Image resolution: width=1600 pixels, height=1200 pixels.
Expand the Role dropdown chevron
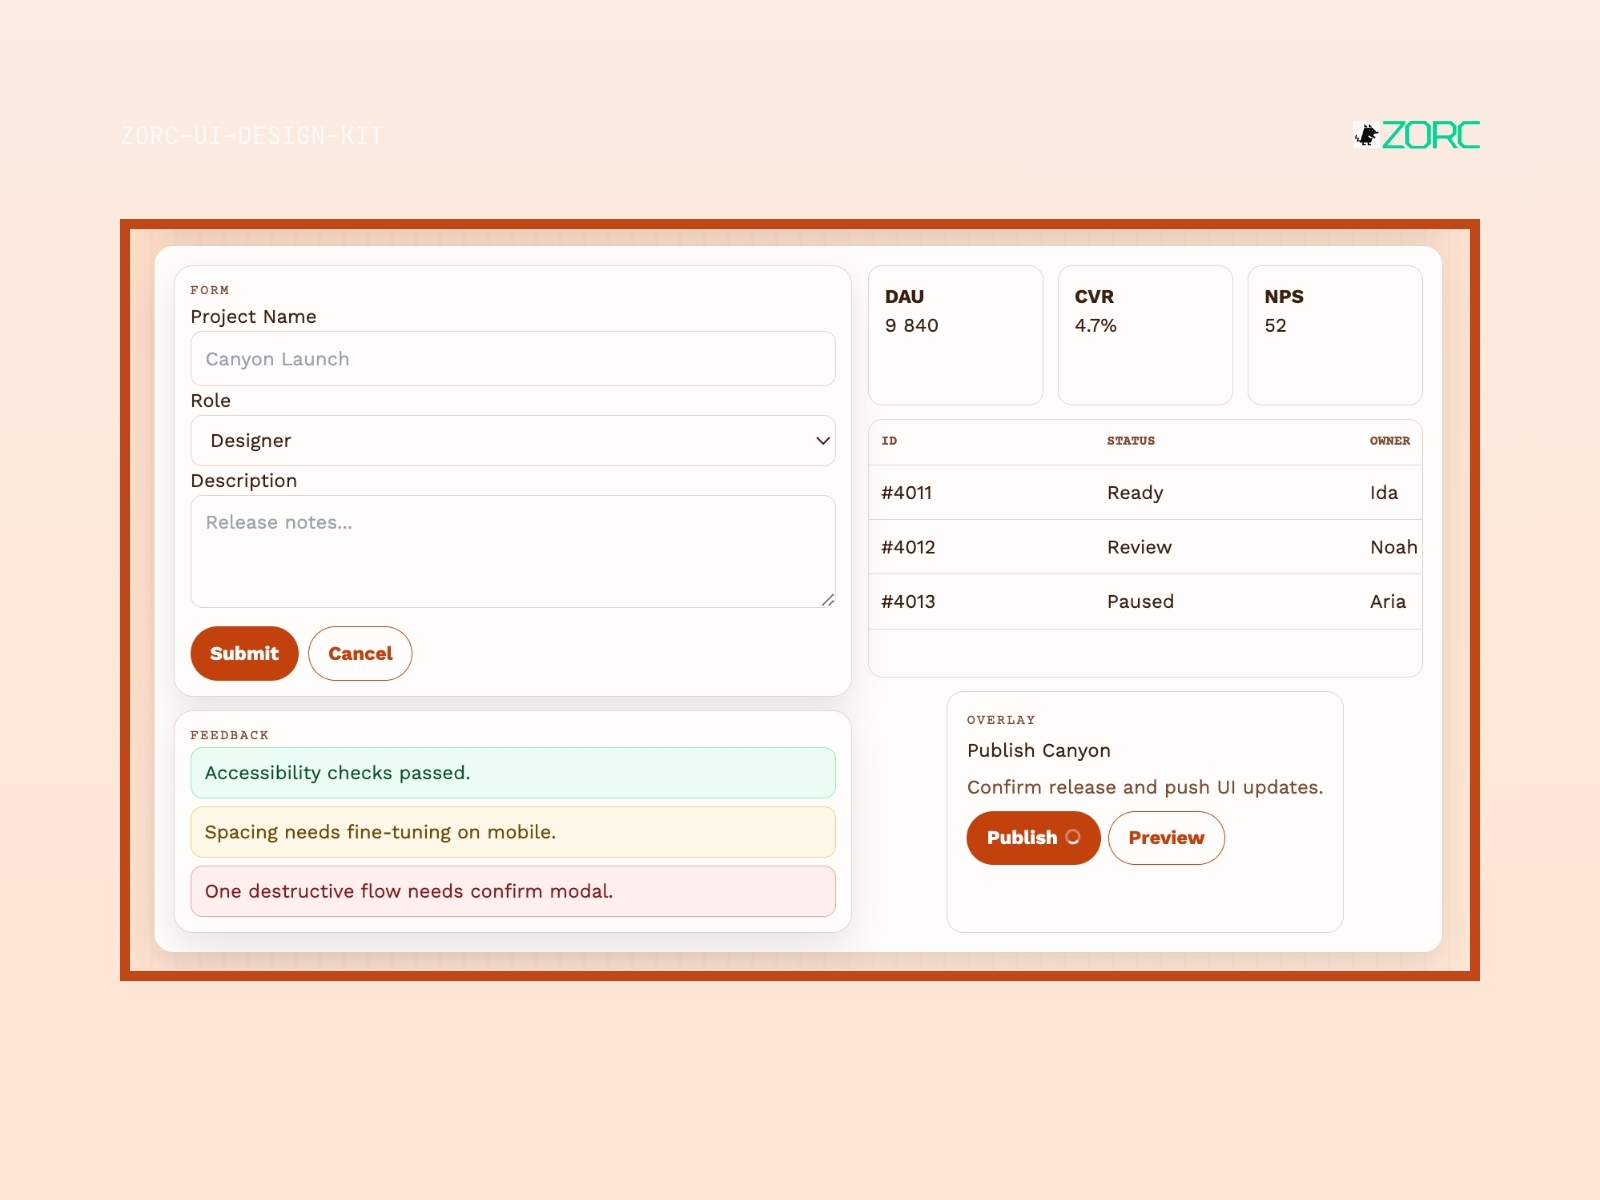(x=823, y=441)
